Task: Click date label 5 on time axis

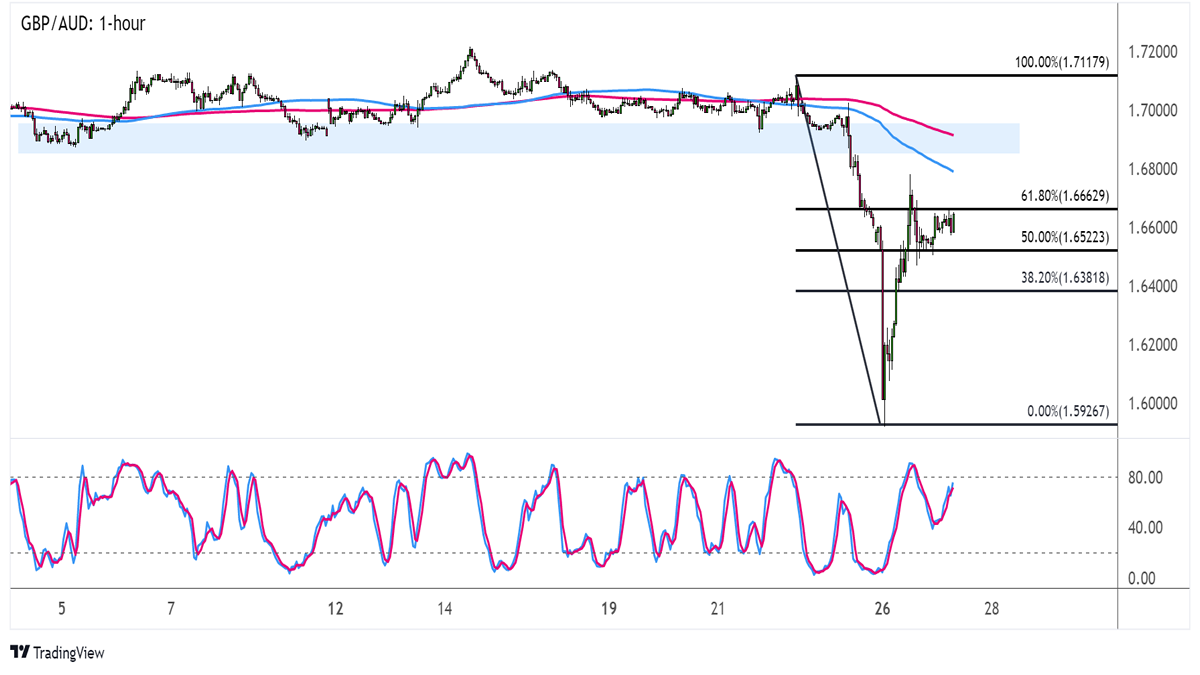Action: click(x=62, y=609)
